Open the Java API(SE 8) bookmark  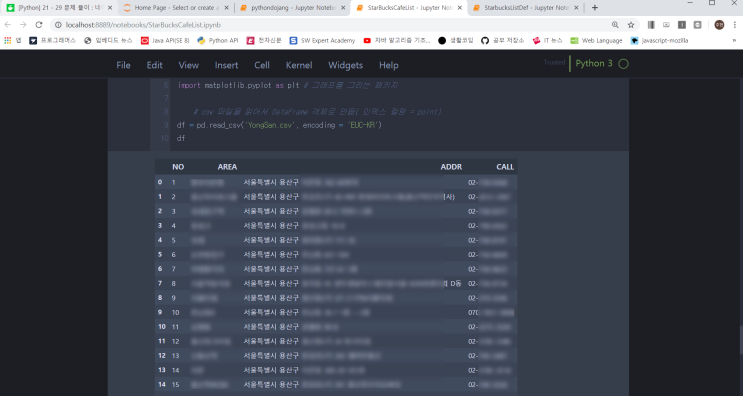coord(165,41)
